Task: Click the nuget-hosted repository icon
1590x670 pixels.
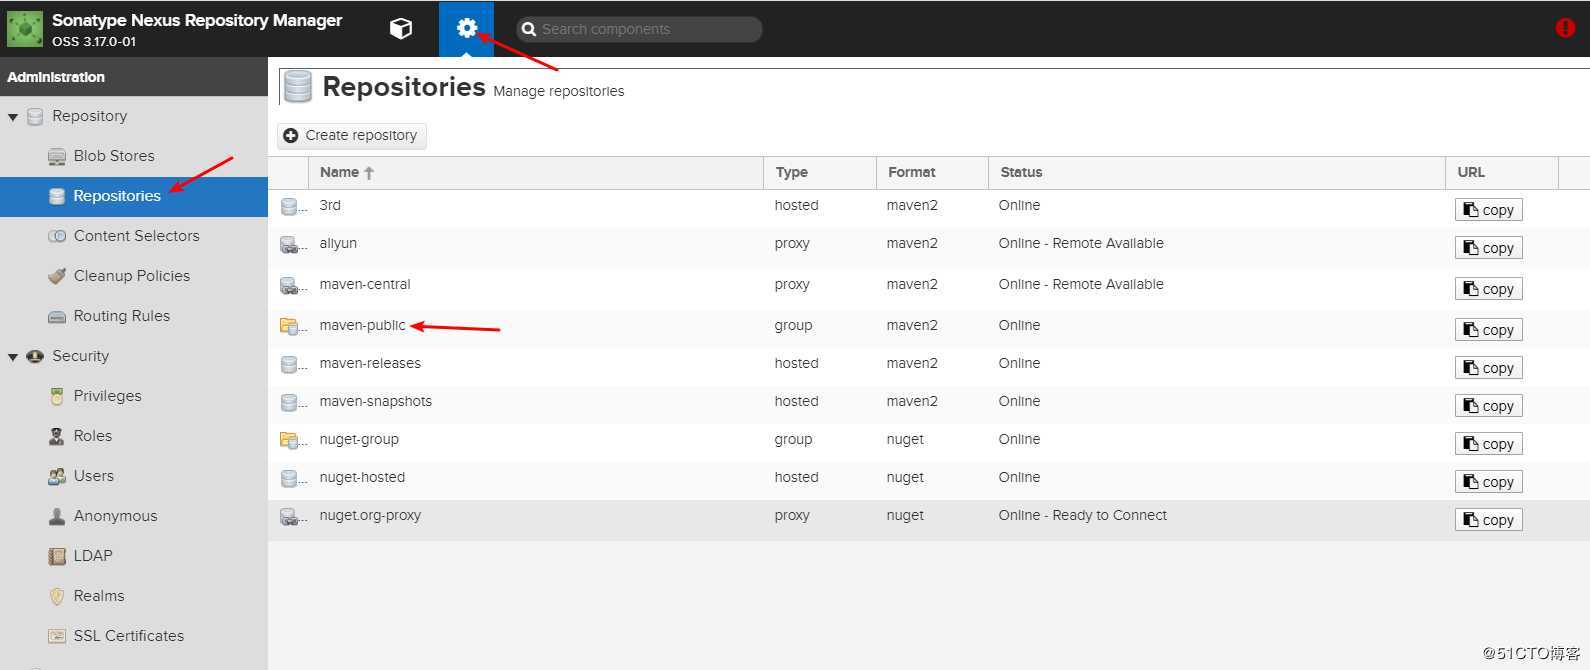Action: (290, 479)
